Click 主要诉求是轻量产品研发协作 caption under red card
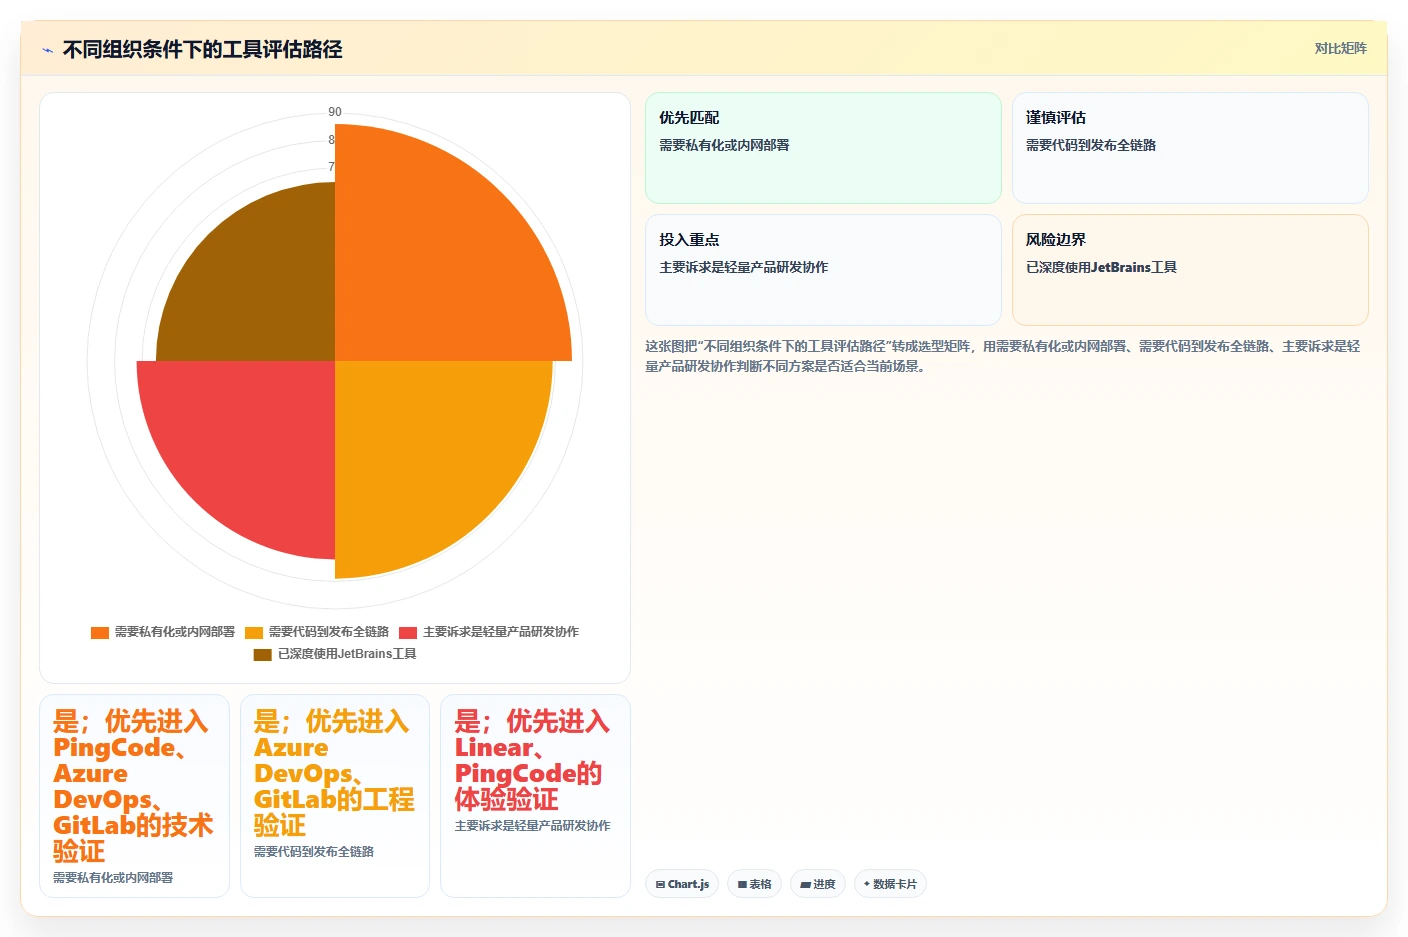Image resolution: width=1408 pixels, height=937 pixels. click(532, 825)
